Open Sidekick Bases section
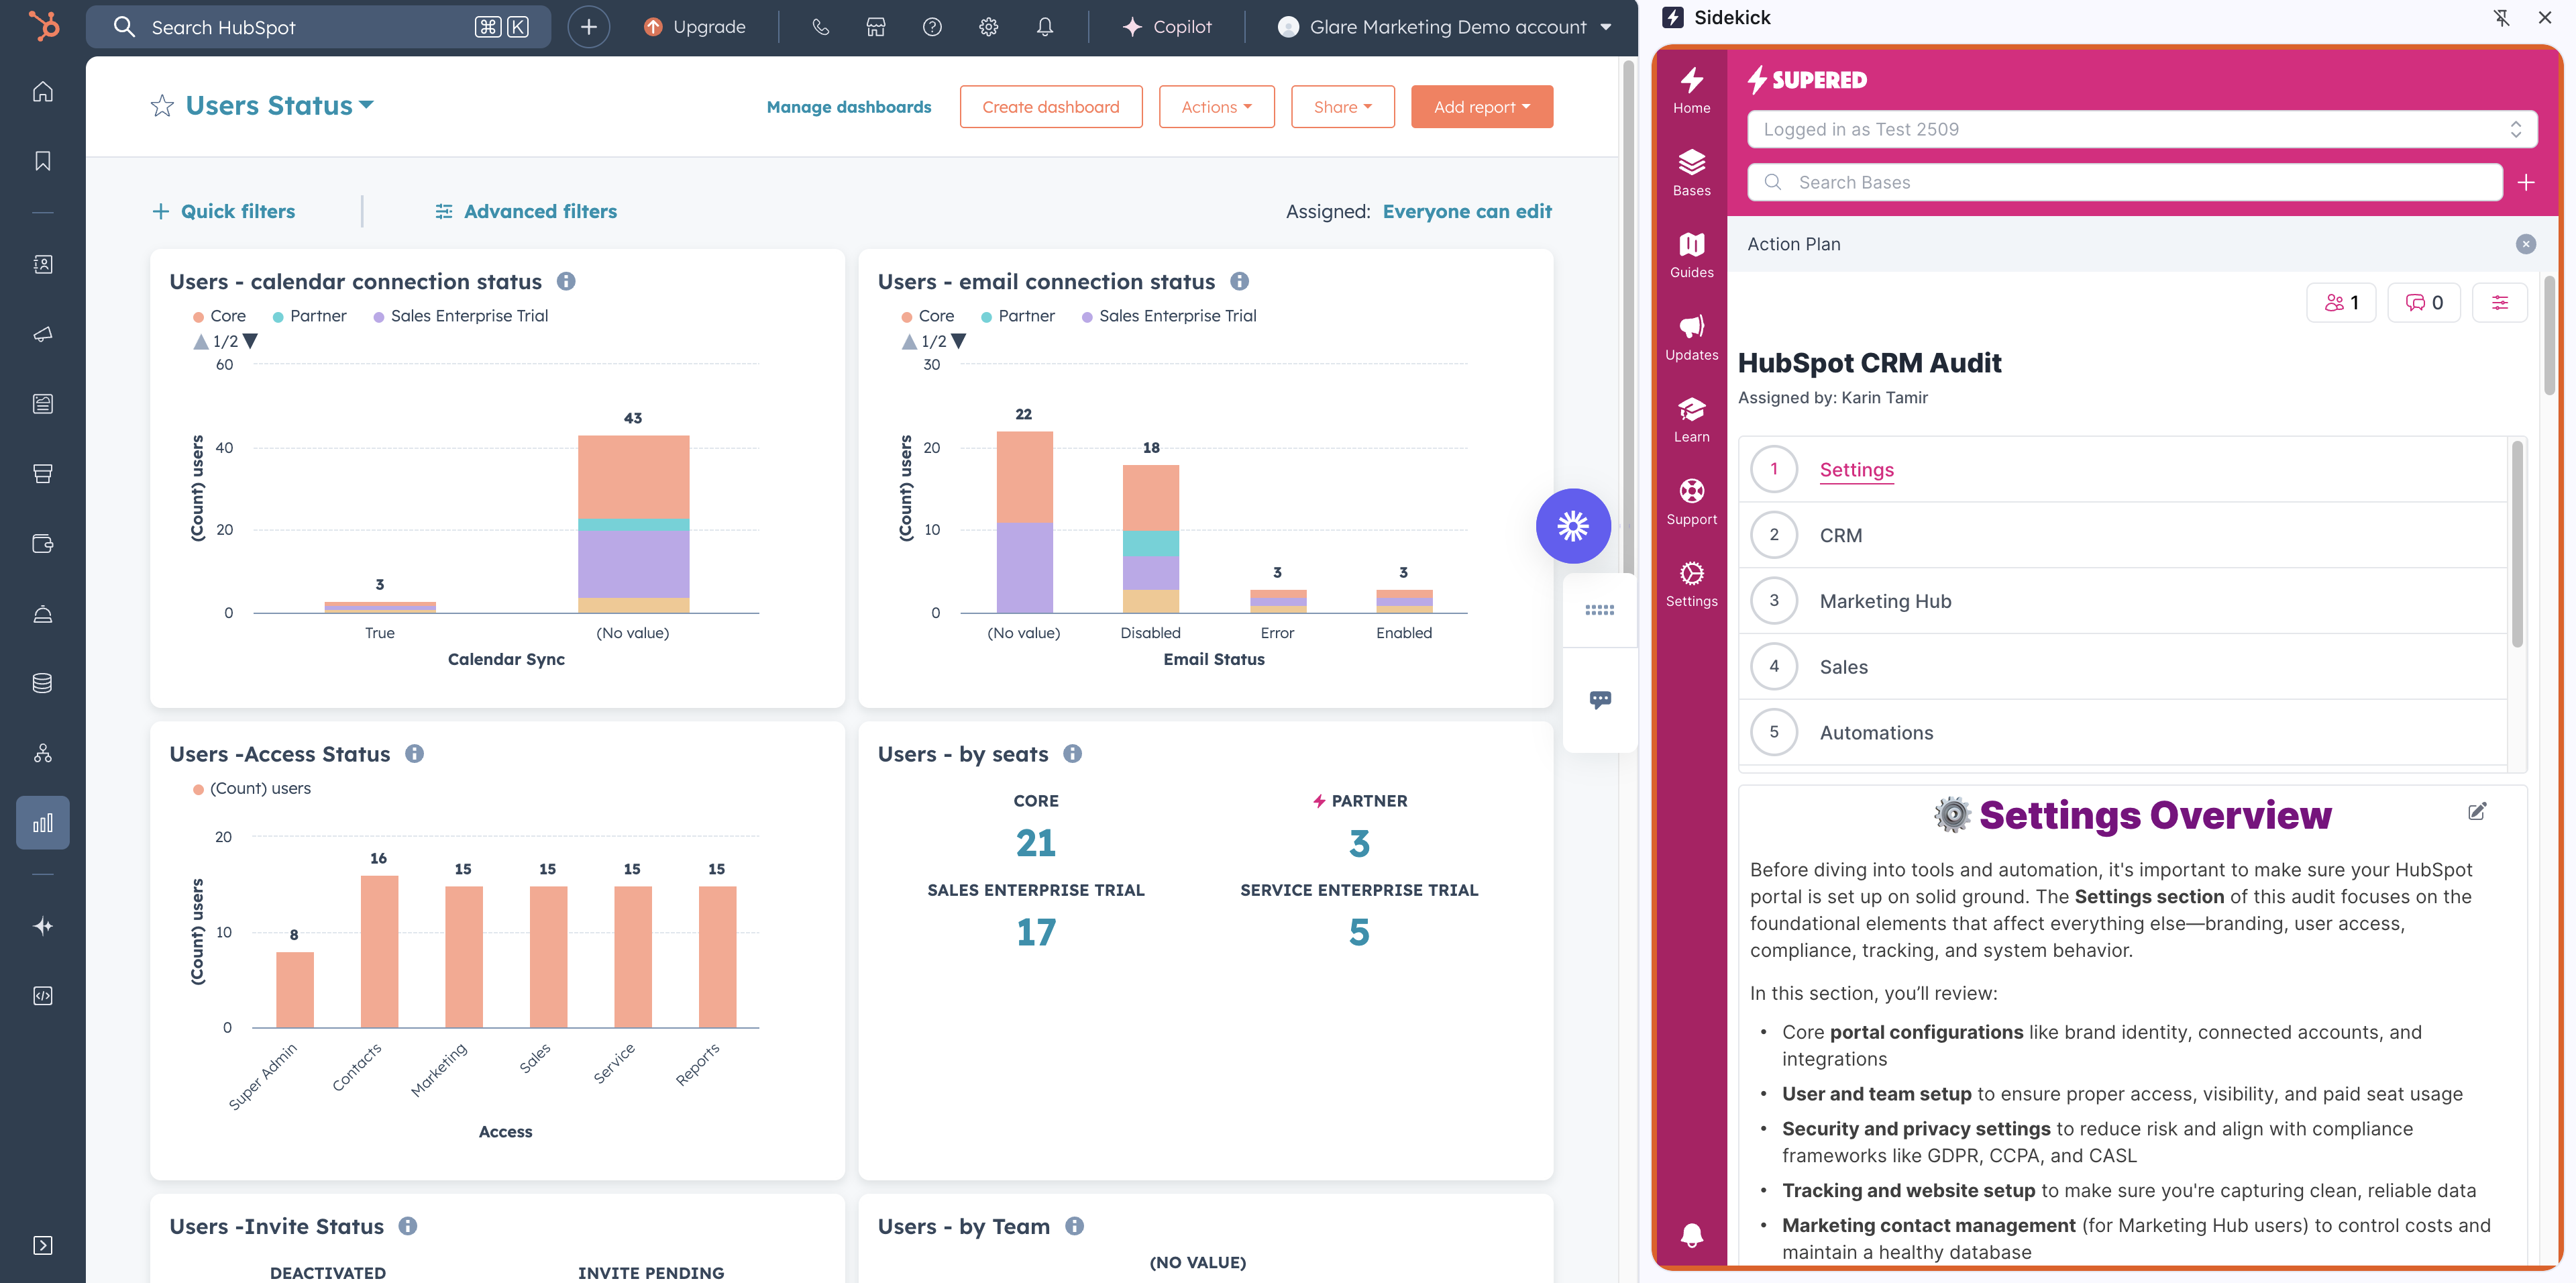 (1691, 172)
